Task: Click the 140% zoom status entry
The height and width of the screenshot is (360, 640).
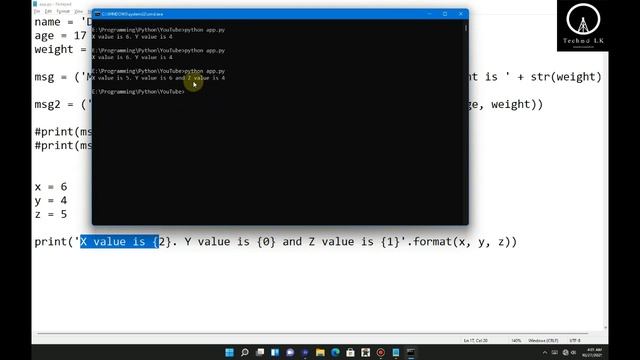Action: click(516, 340)
